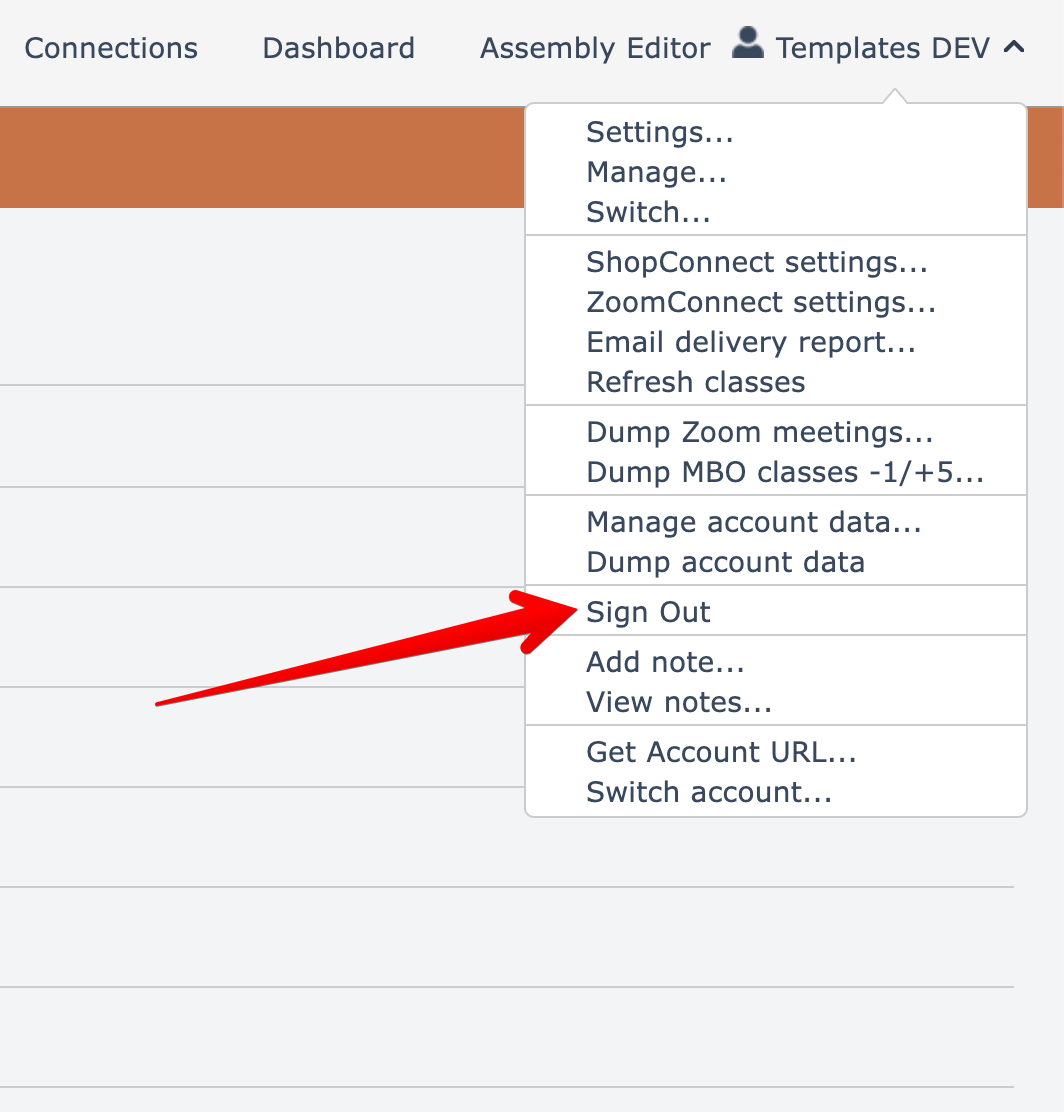Choose Add note... from the menu

tap(665, 662)
